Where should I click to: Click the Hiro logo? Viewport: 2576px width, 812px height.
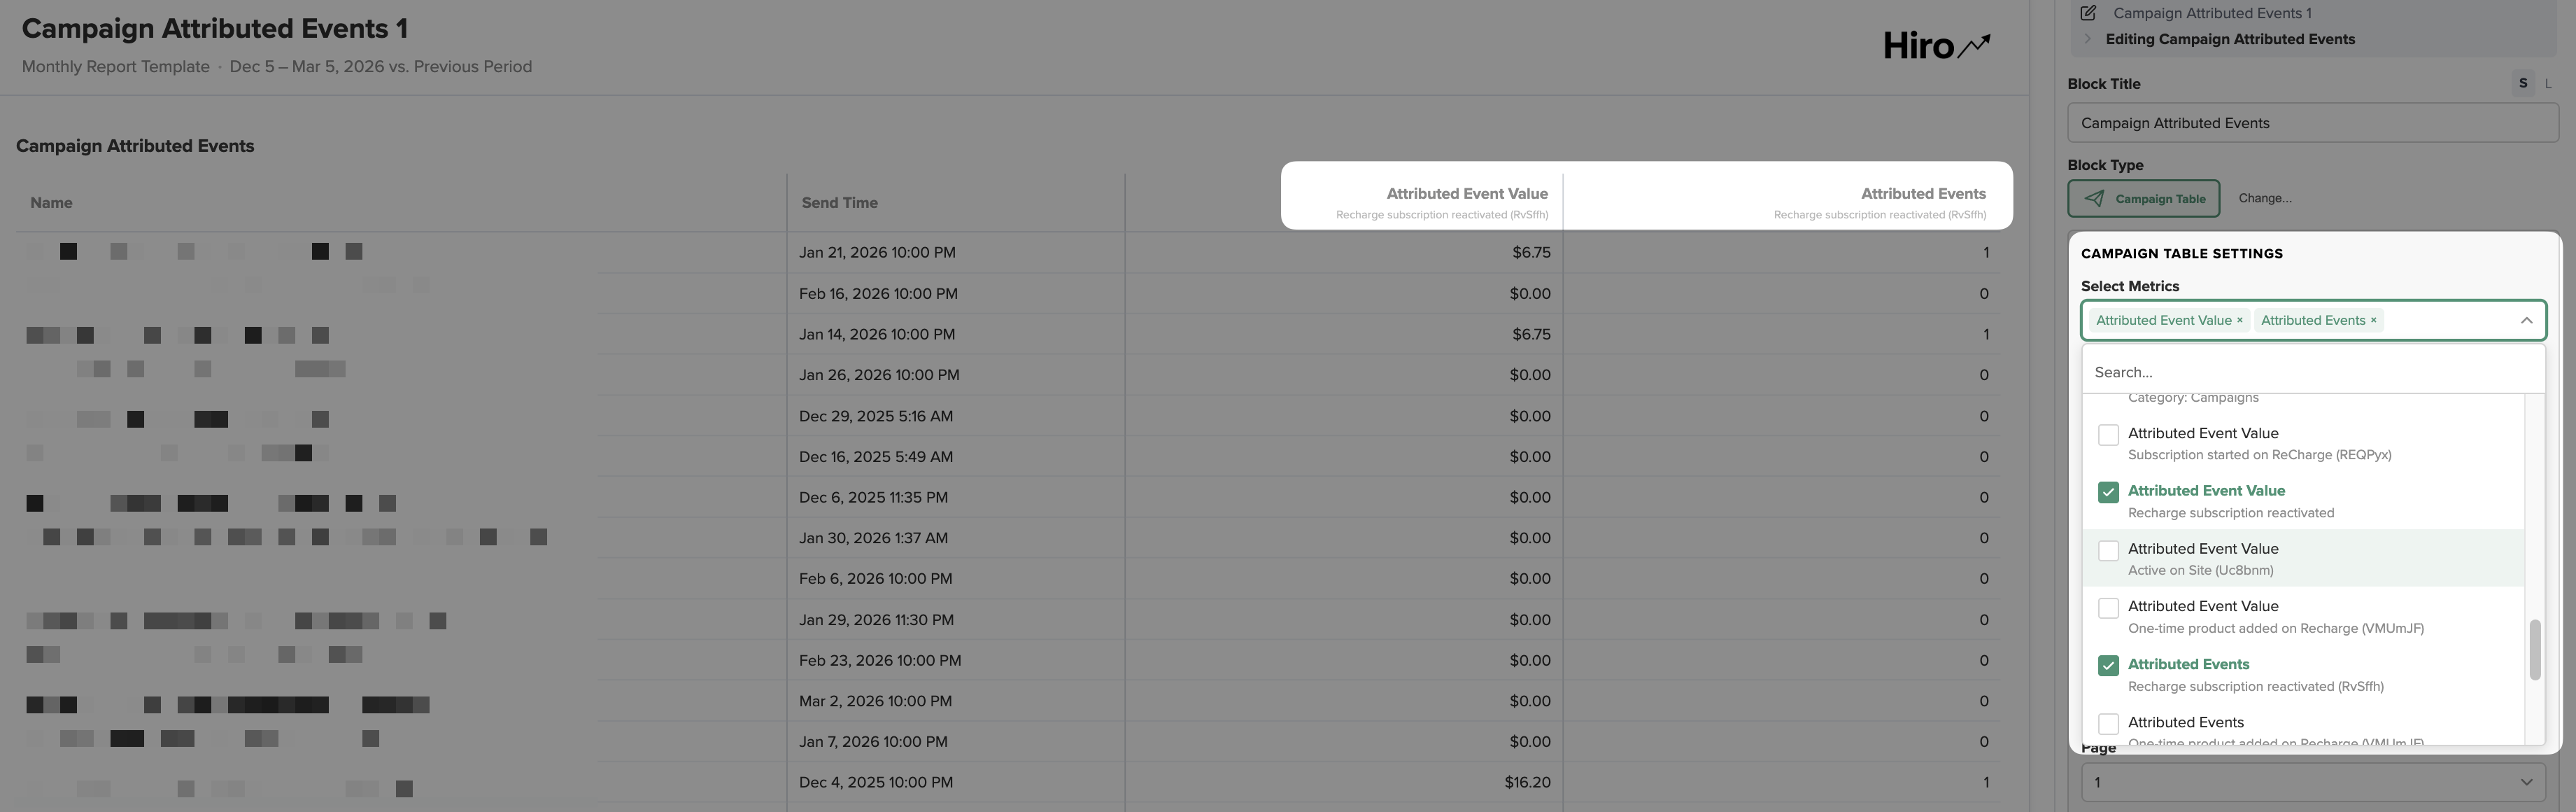(x=1936, y=45)
